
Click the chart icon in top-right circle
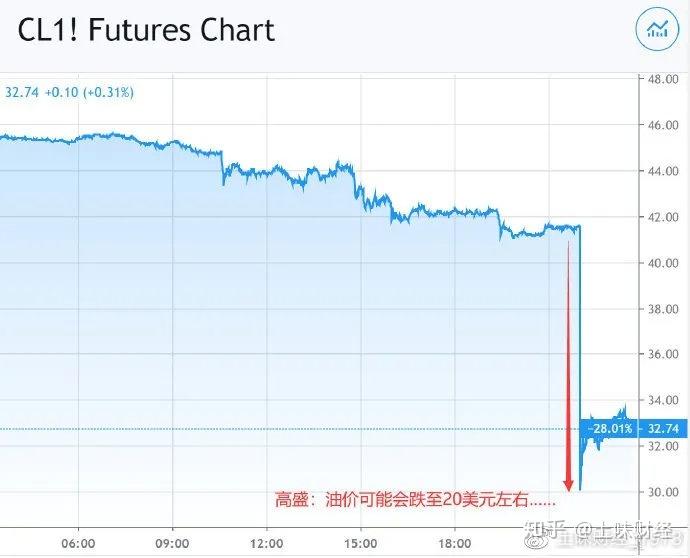click(657, 30)
